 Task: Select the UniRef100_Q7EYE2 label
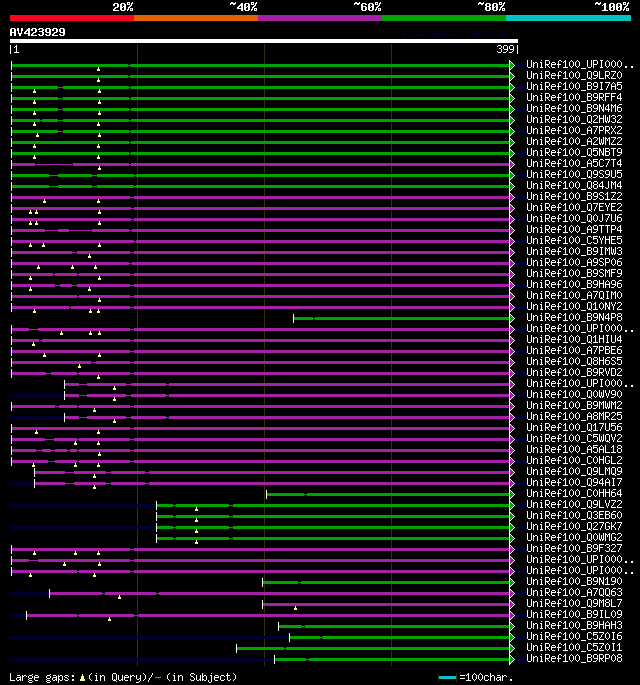[x=574, y=208]
